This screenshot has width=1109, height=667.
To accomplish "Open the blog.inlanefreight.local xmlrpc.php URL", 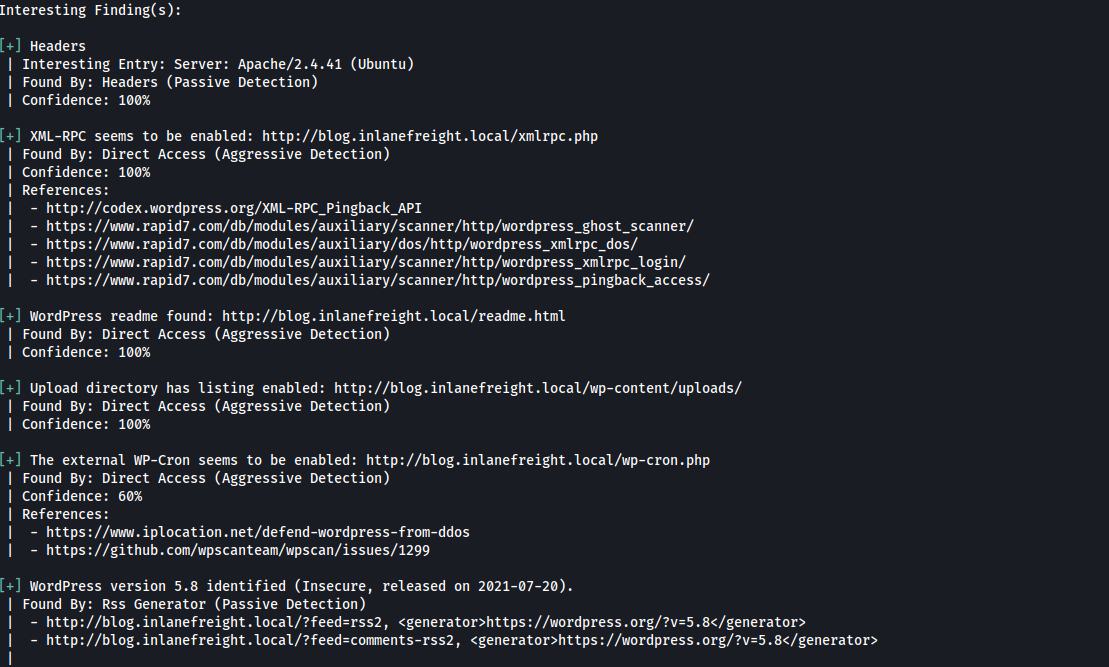I will point(430,136).
